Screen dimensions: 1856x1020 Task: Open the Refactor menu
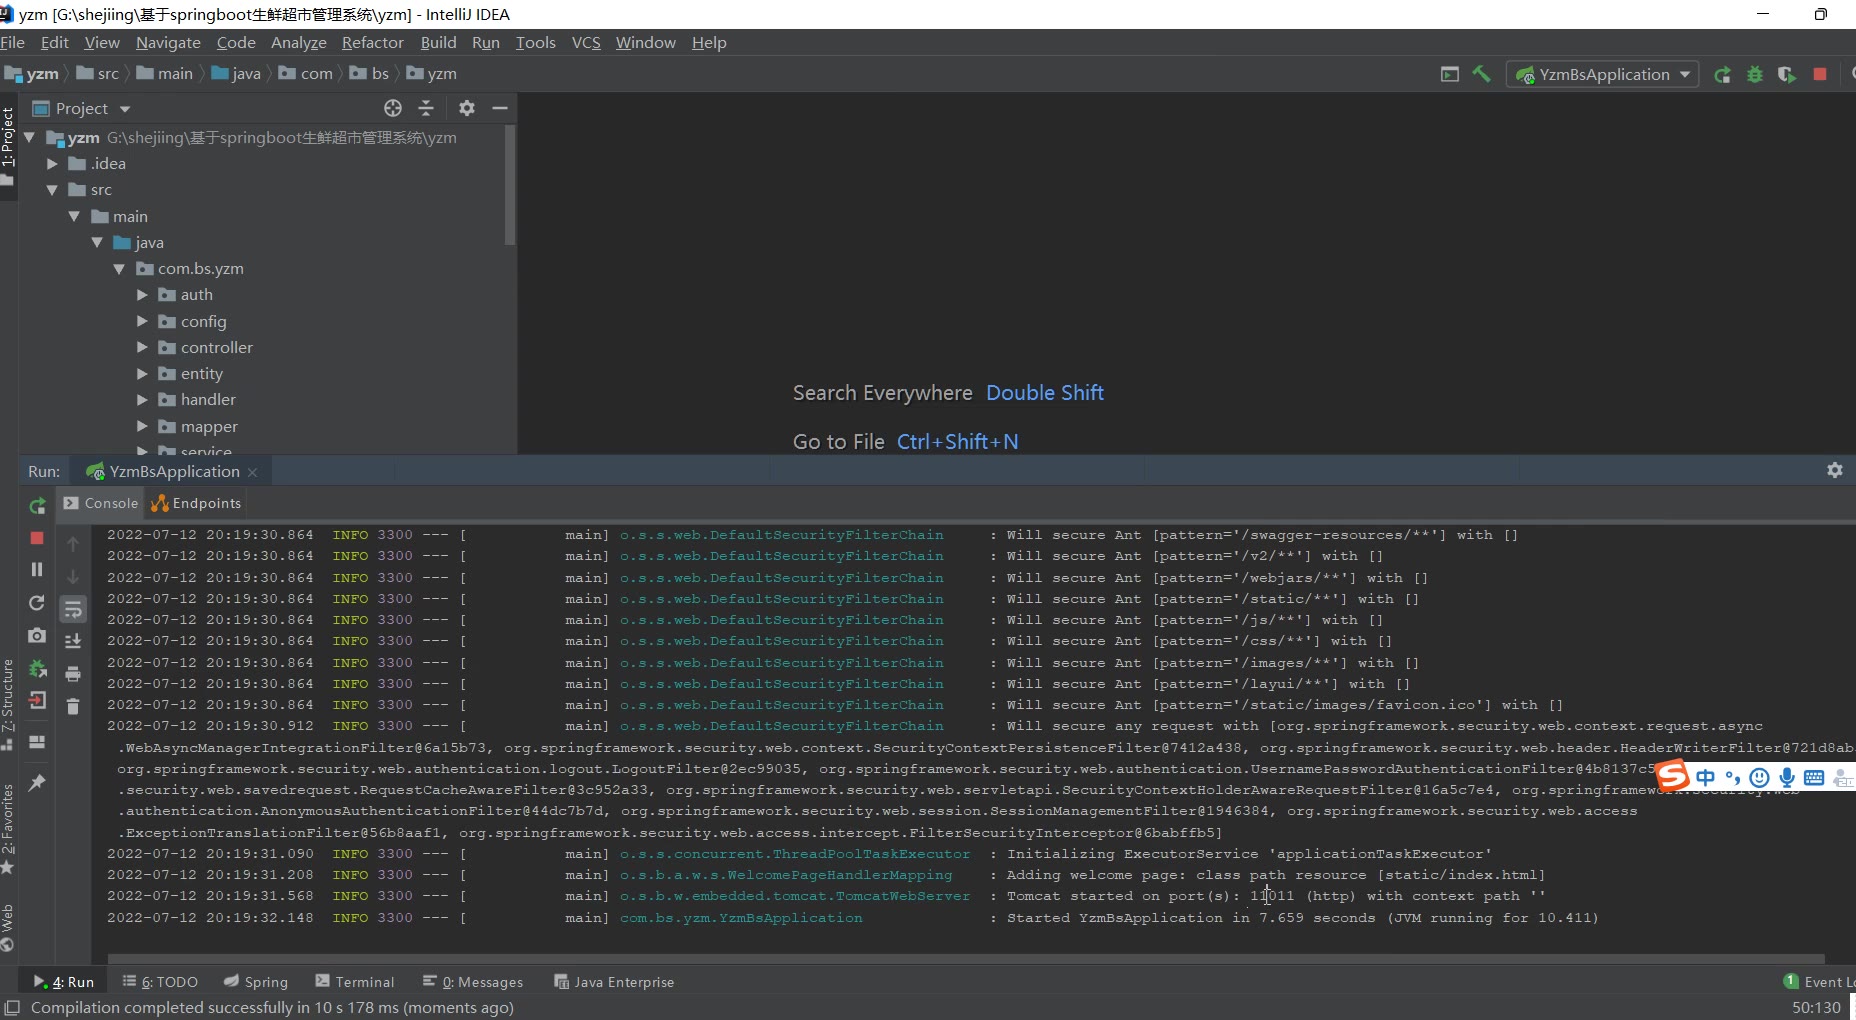pos(372,43)
